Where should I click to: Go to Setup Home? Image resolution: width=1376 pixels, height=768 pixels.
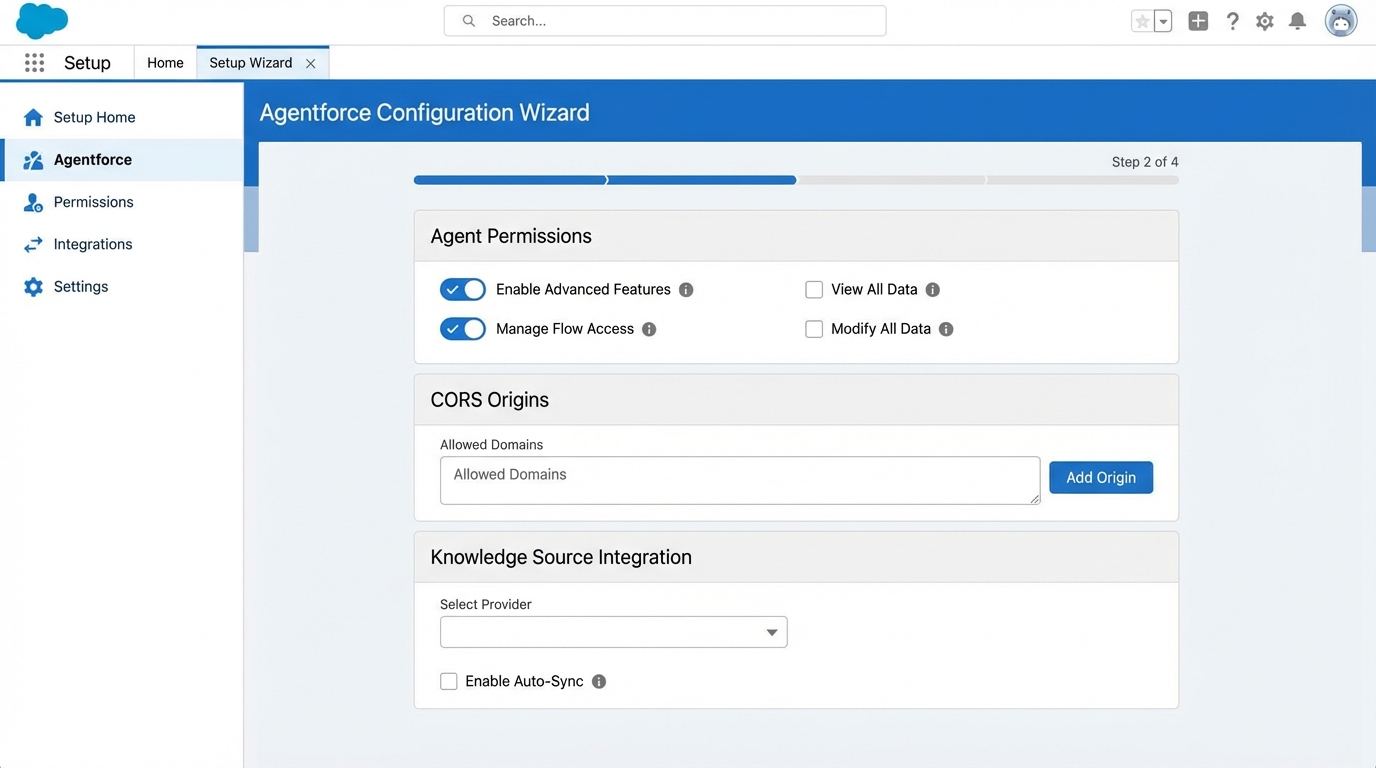pos(96,117)
